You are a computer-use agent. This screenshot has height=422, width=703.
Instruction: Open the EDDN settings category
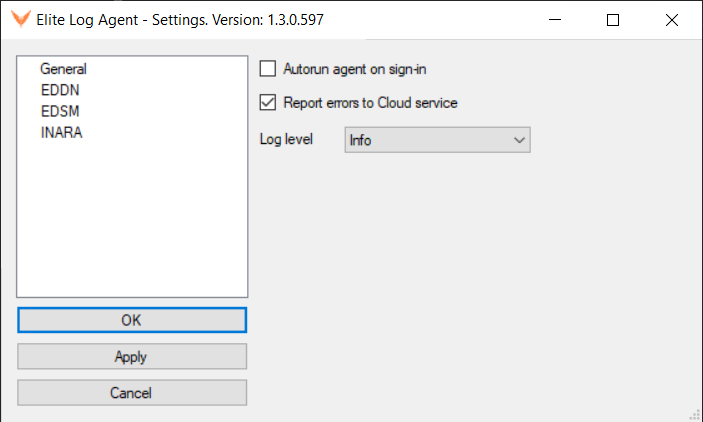60,90
